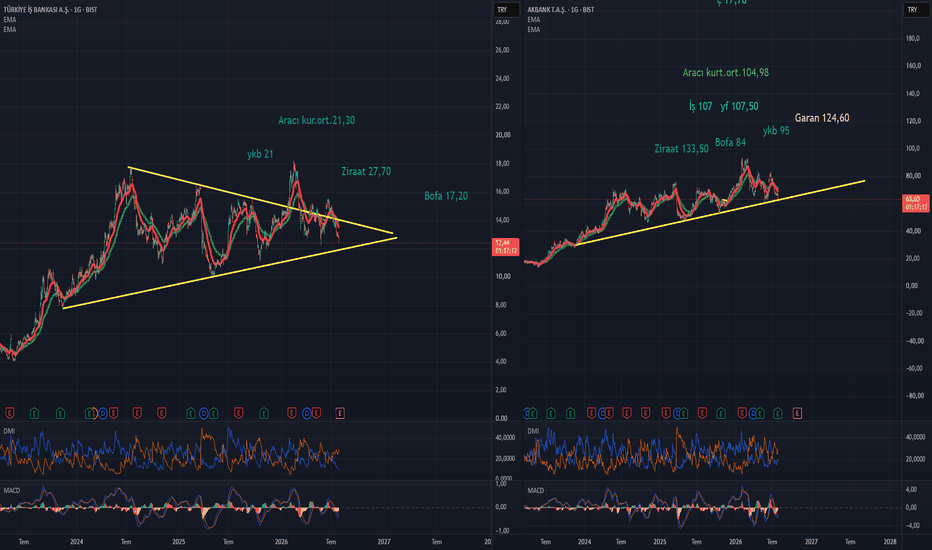Click the 2028 label on Akbank time axis
Image resolution: width=932 pixels, height=550 pixels.
(890, 542)
